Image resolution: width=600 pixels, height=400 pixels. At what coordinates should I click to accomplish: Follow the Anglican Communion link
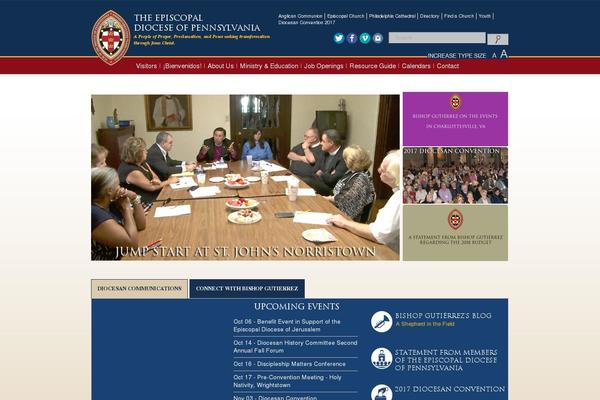[x=300, y=16]
